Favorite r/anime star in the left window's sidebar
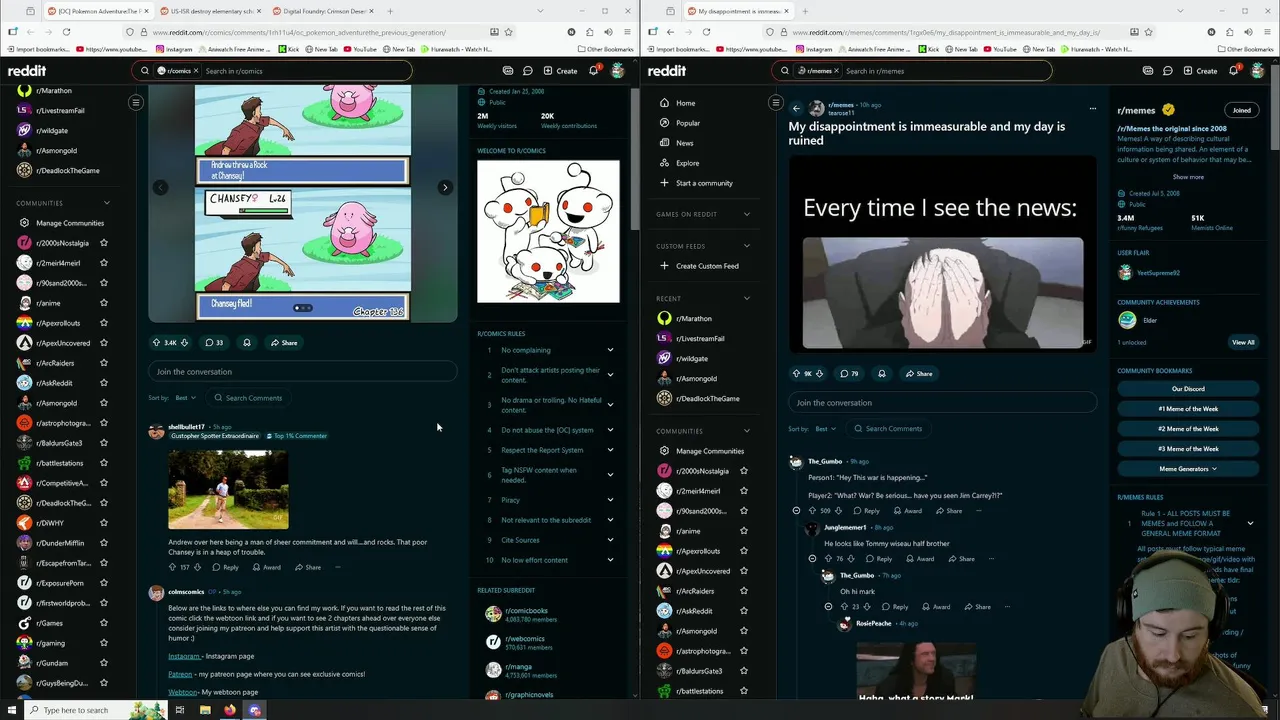The width and height of the screenshot is (1280, 720). pyautogui.click(x=104, y=303)
